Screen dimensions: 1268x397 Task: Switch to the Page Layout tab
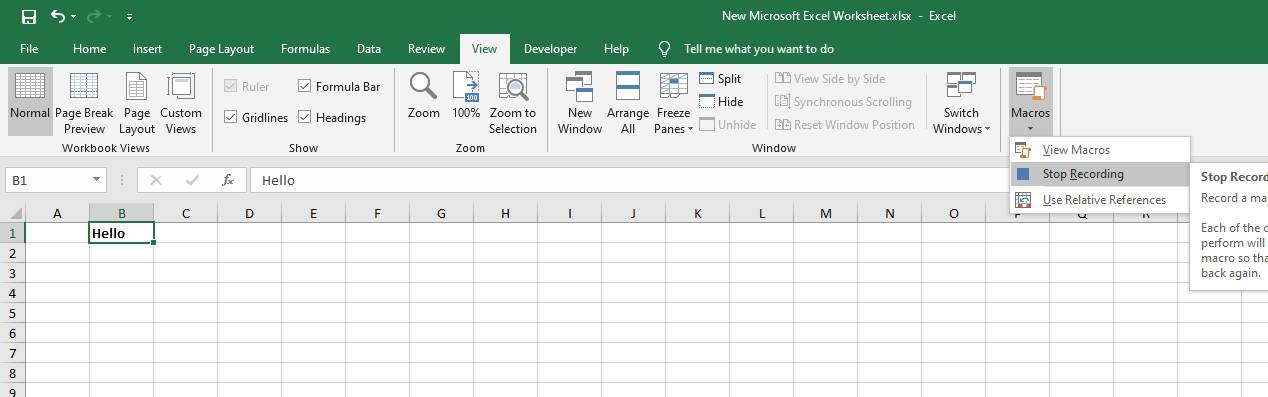[x=221, y=48]
